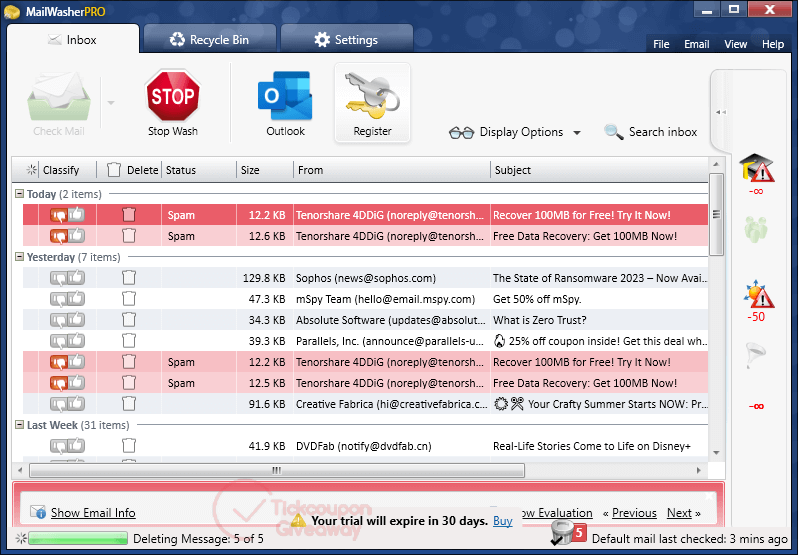This screenshot has width=798, height=555.
Task: Collapse the Last Week group
Action: [19, 425]
